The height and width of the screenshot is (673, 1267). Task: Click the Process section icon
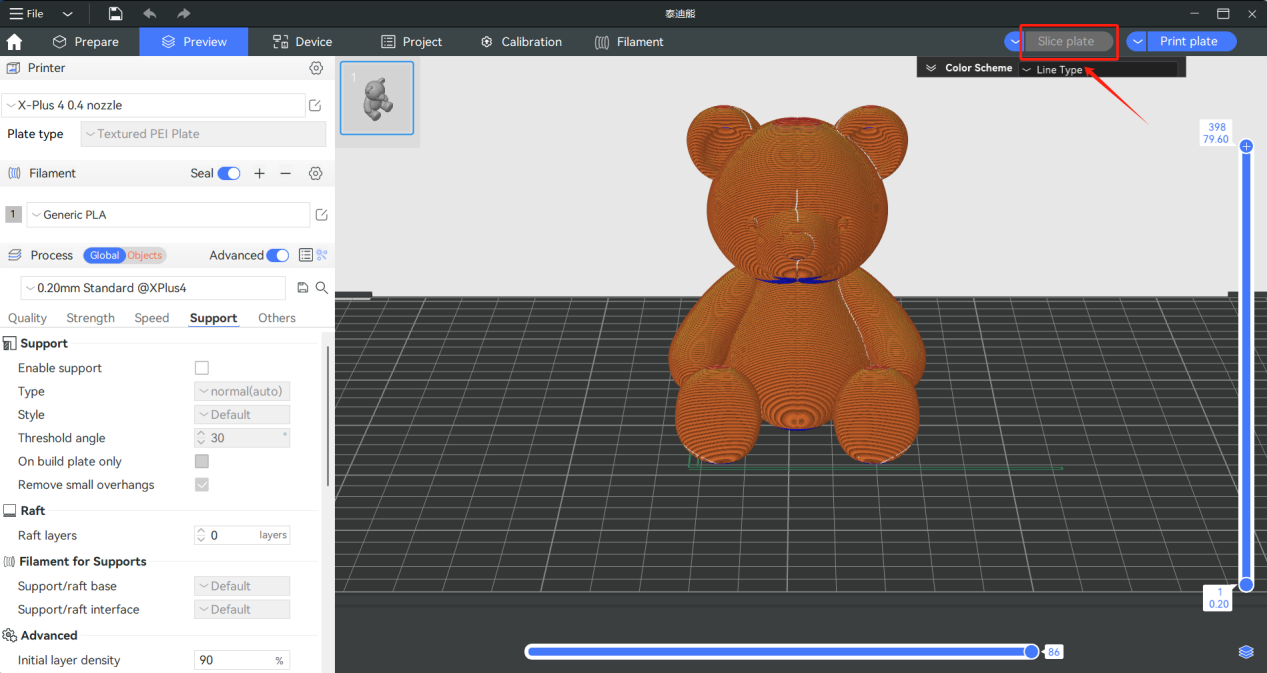14,255
